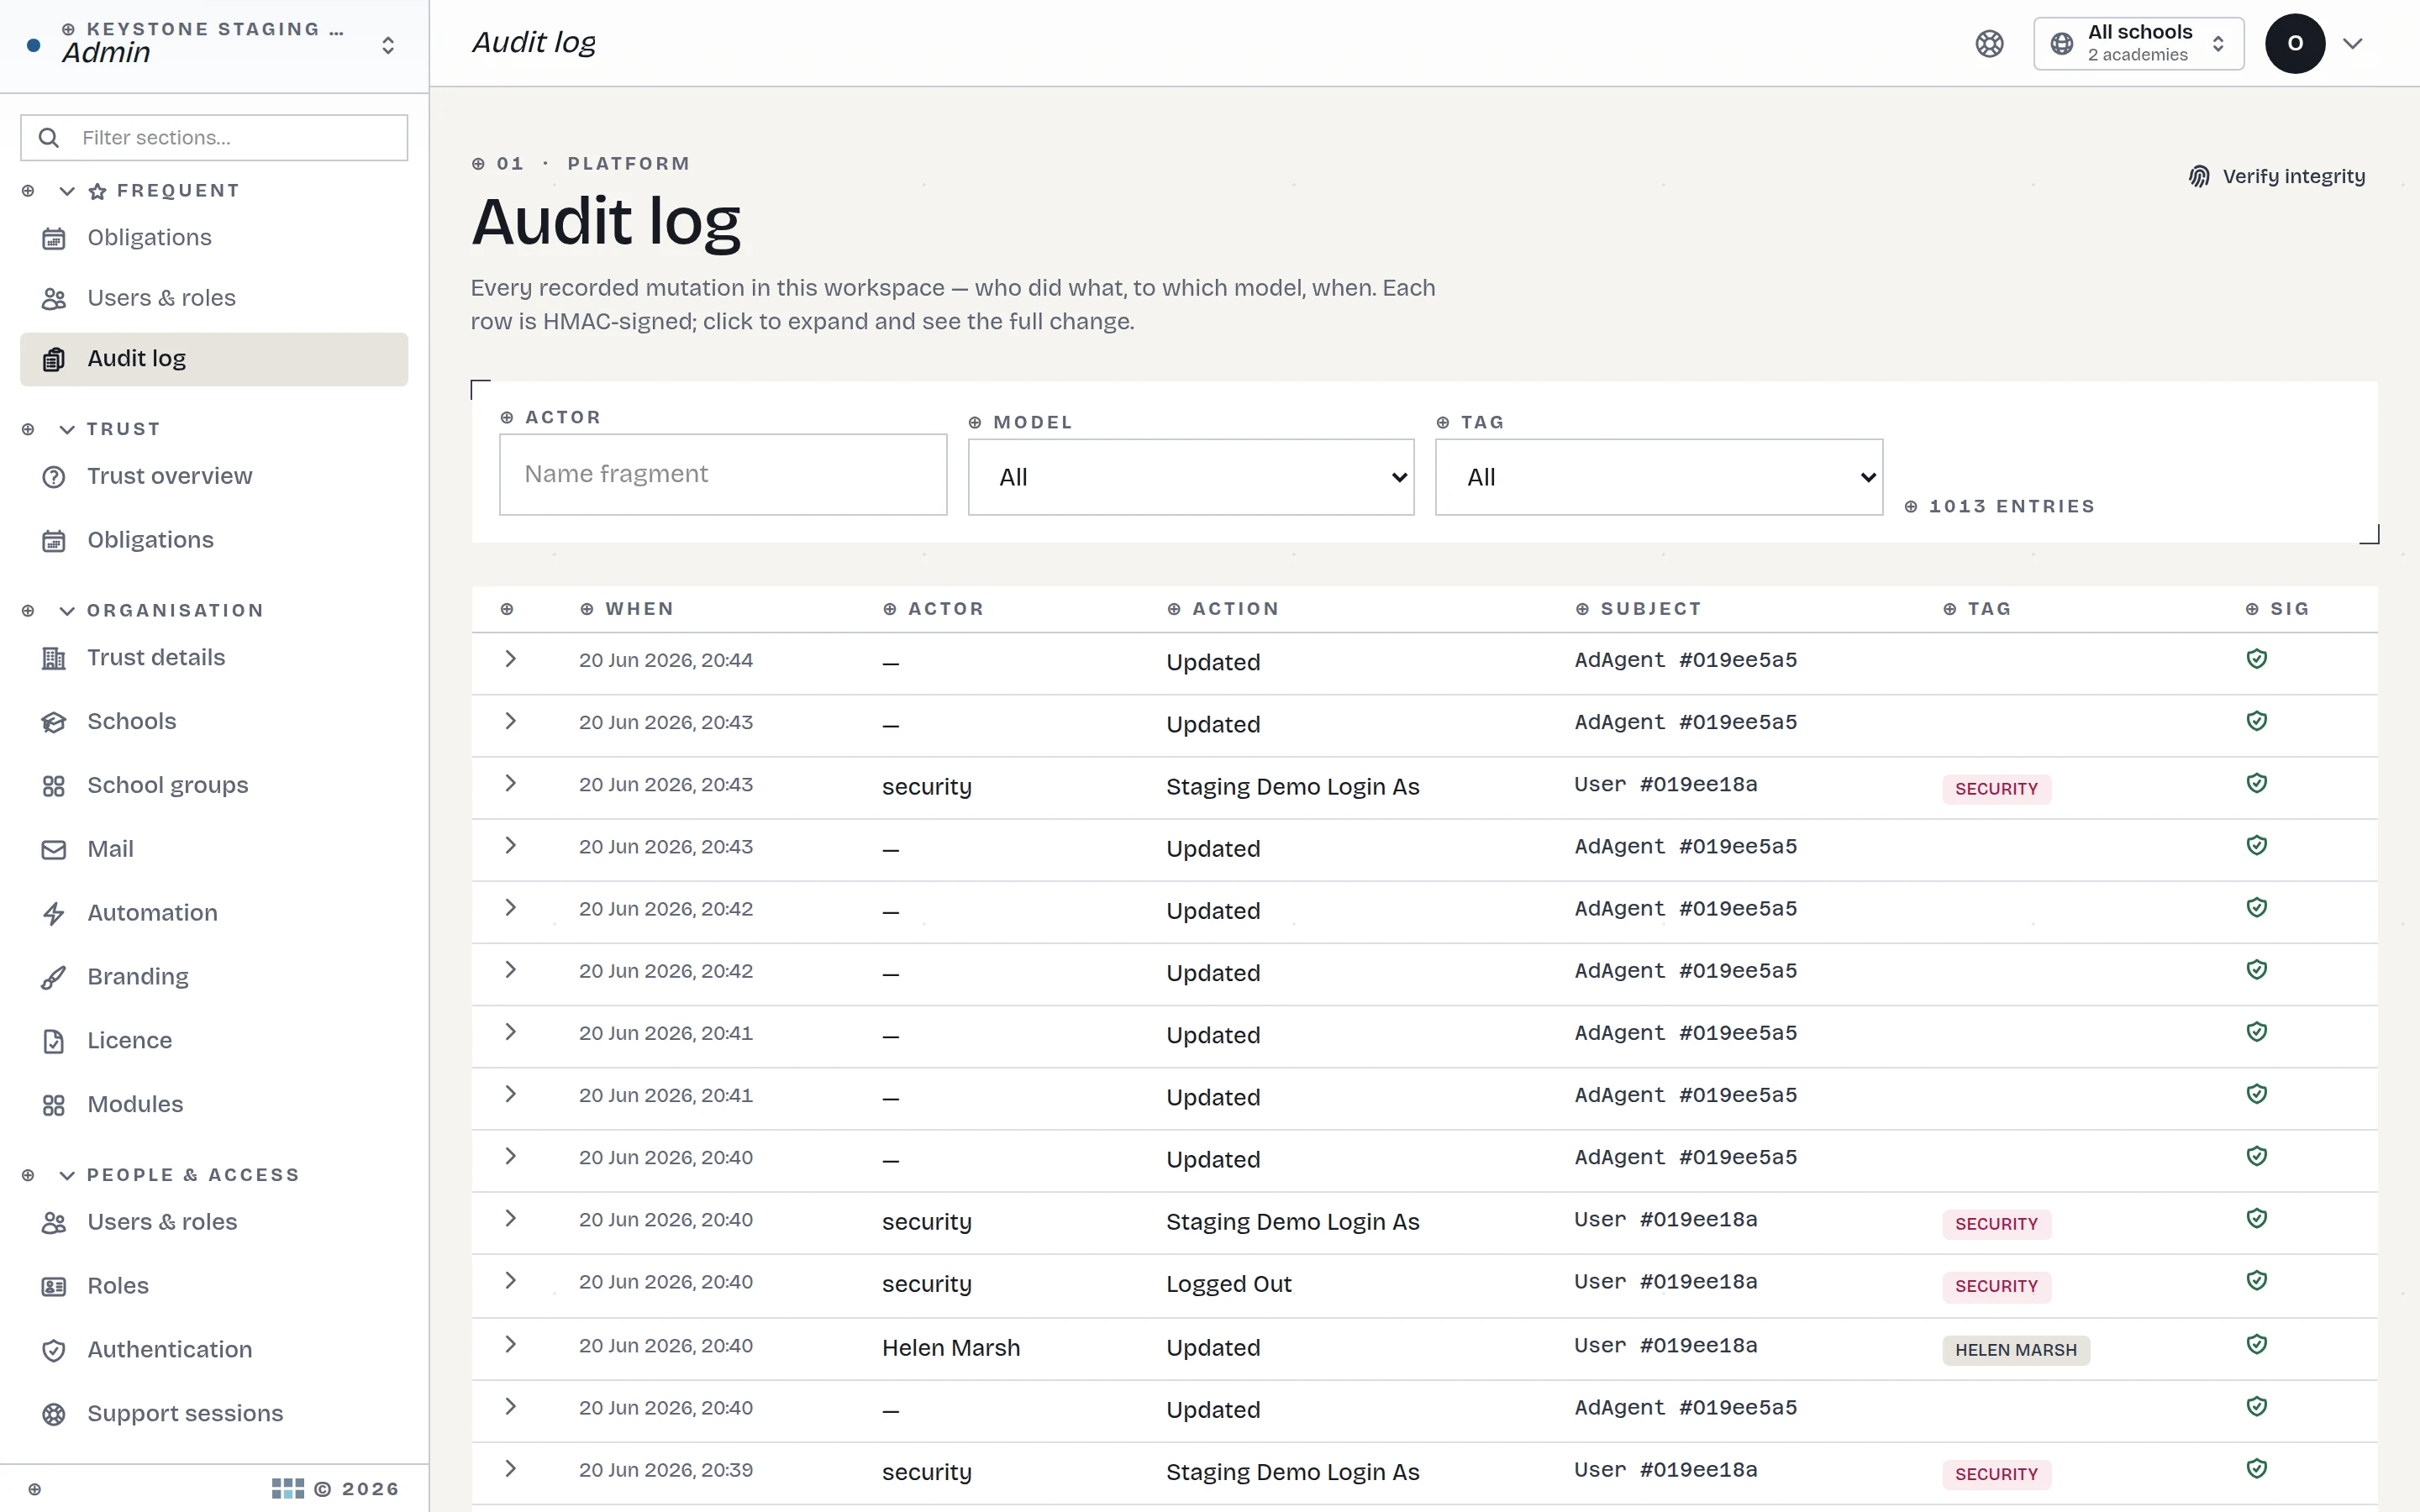Click the user avatar labelled O
The image size is (2420, 1512).
click(2295, 44)
